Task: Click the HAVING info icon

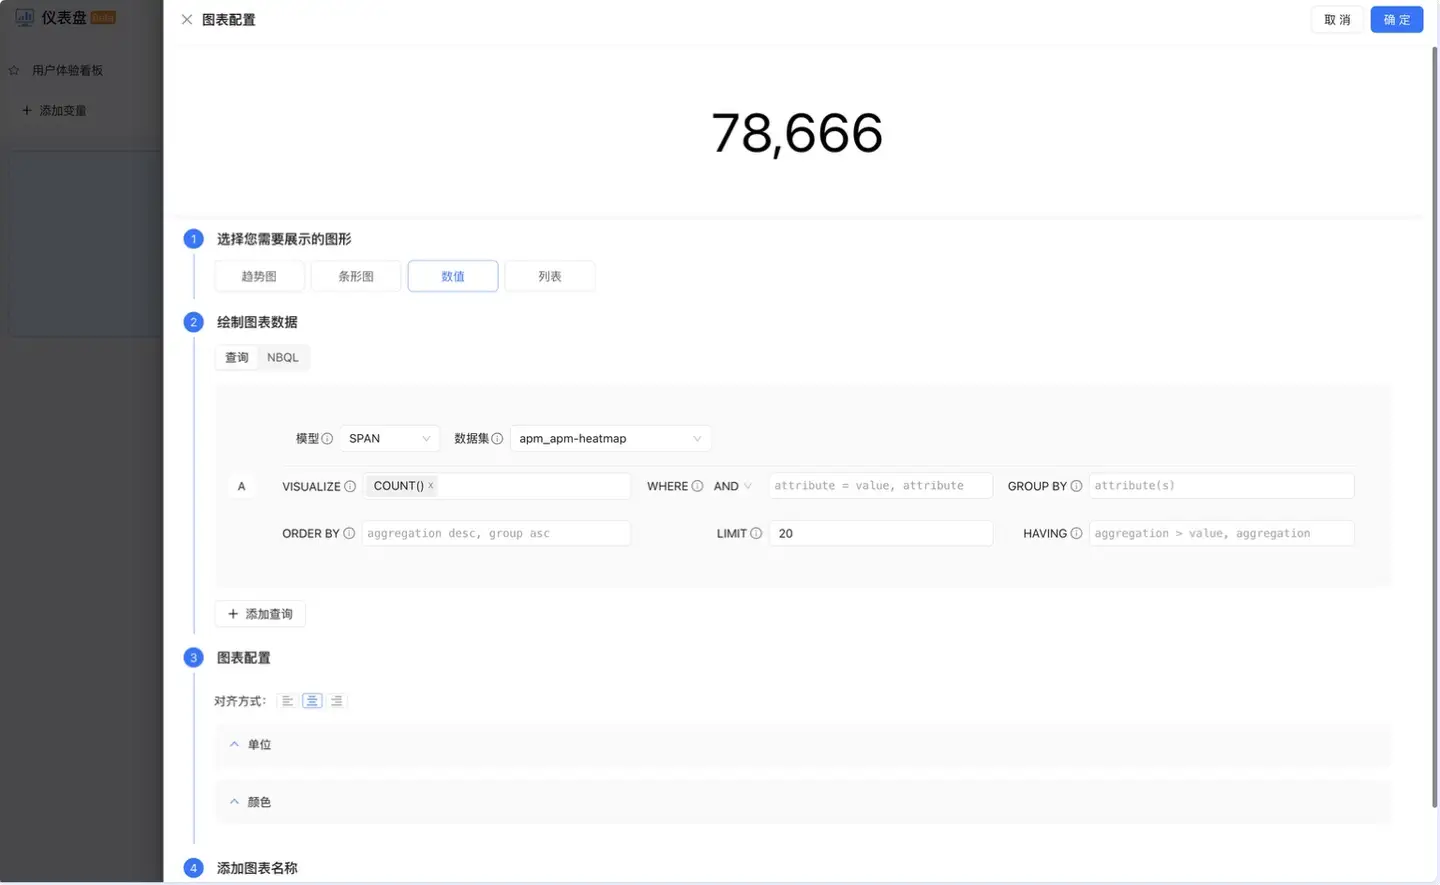Action: point(1076,534)
